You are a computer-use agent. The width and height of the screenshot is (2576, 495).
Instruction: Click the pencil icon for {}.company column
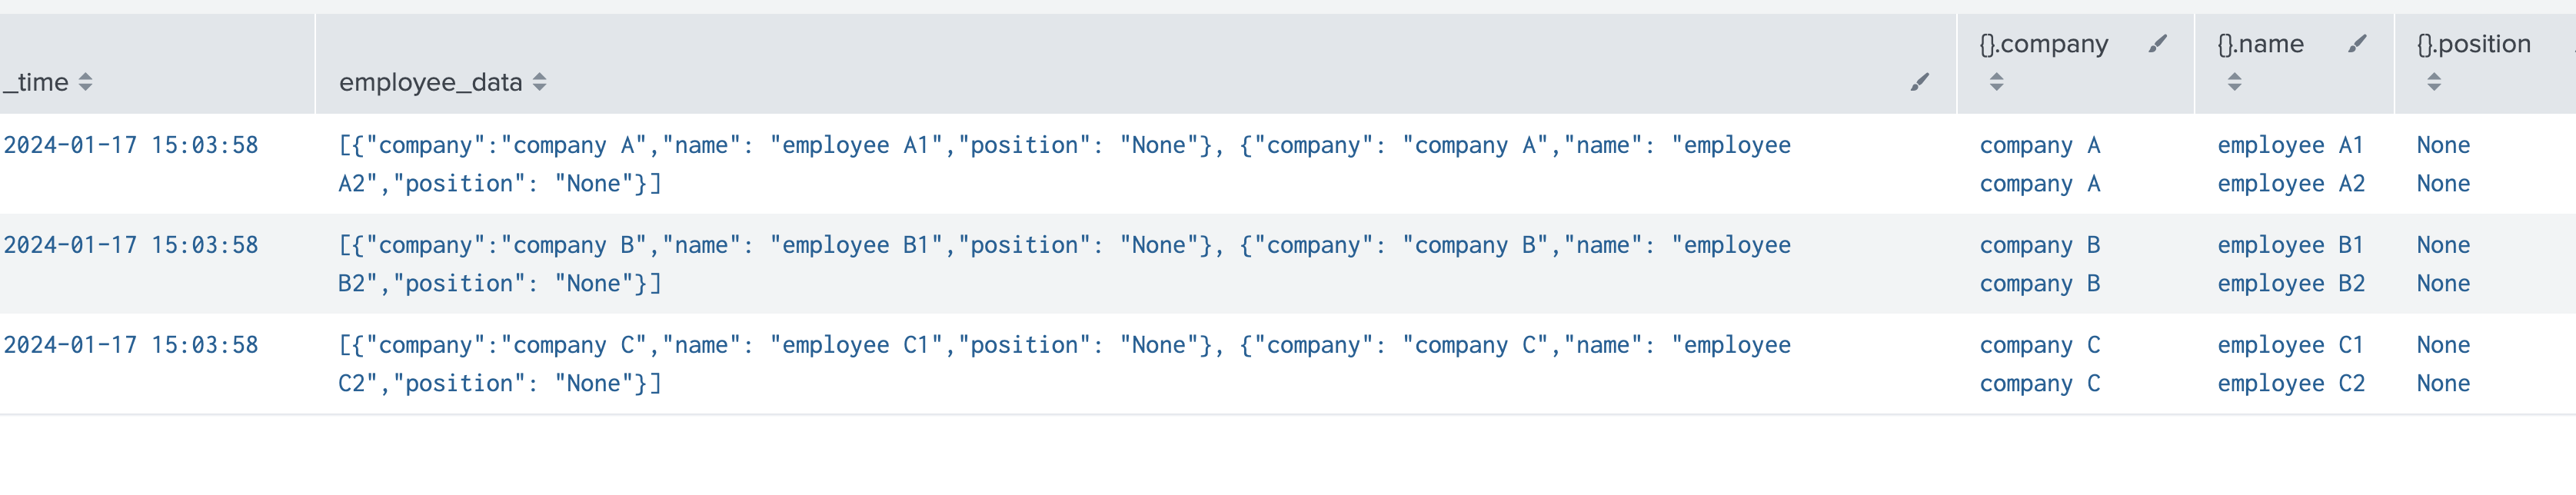point(2157,44)
